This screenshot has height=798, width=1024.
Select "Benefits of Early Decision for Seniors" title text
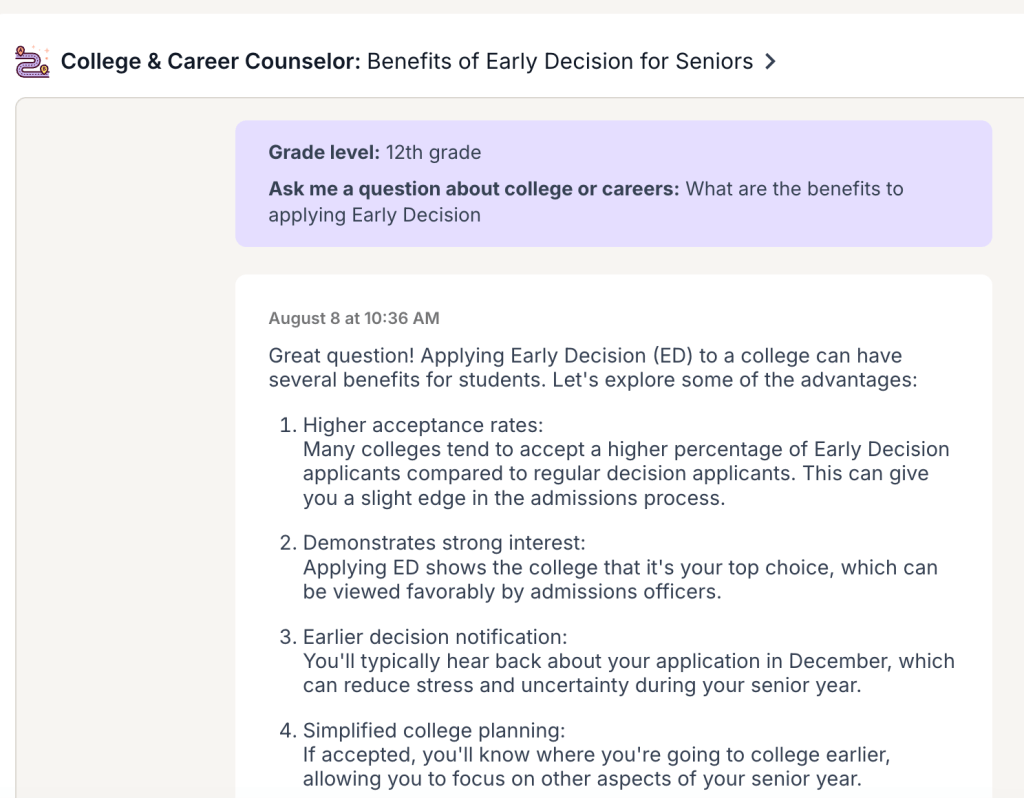(x=560, y=62)
